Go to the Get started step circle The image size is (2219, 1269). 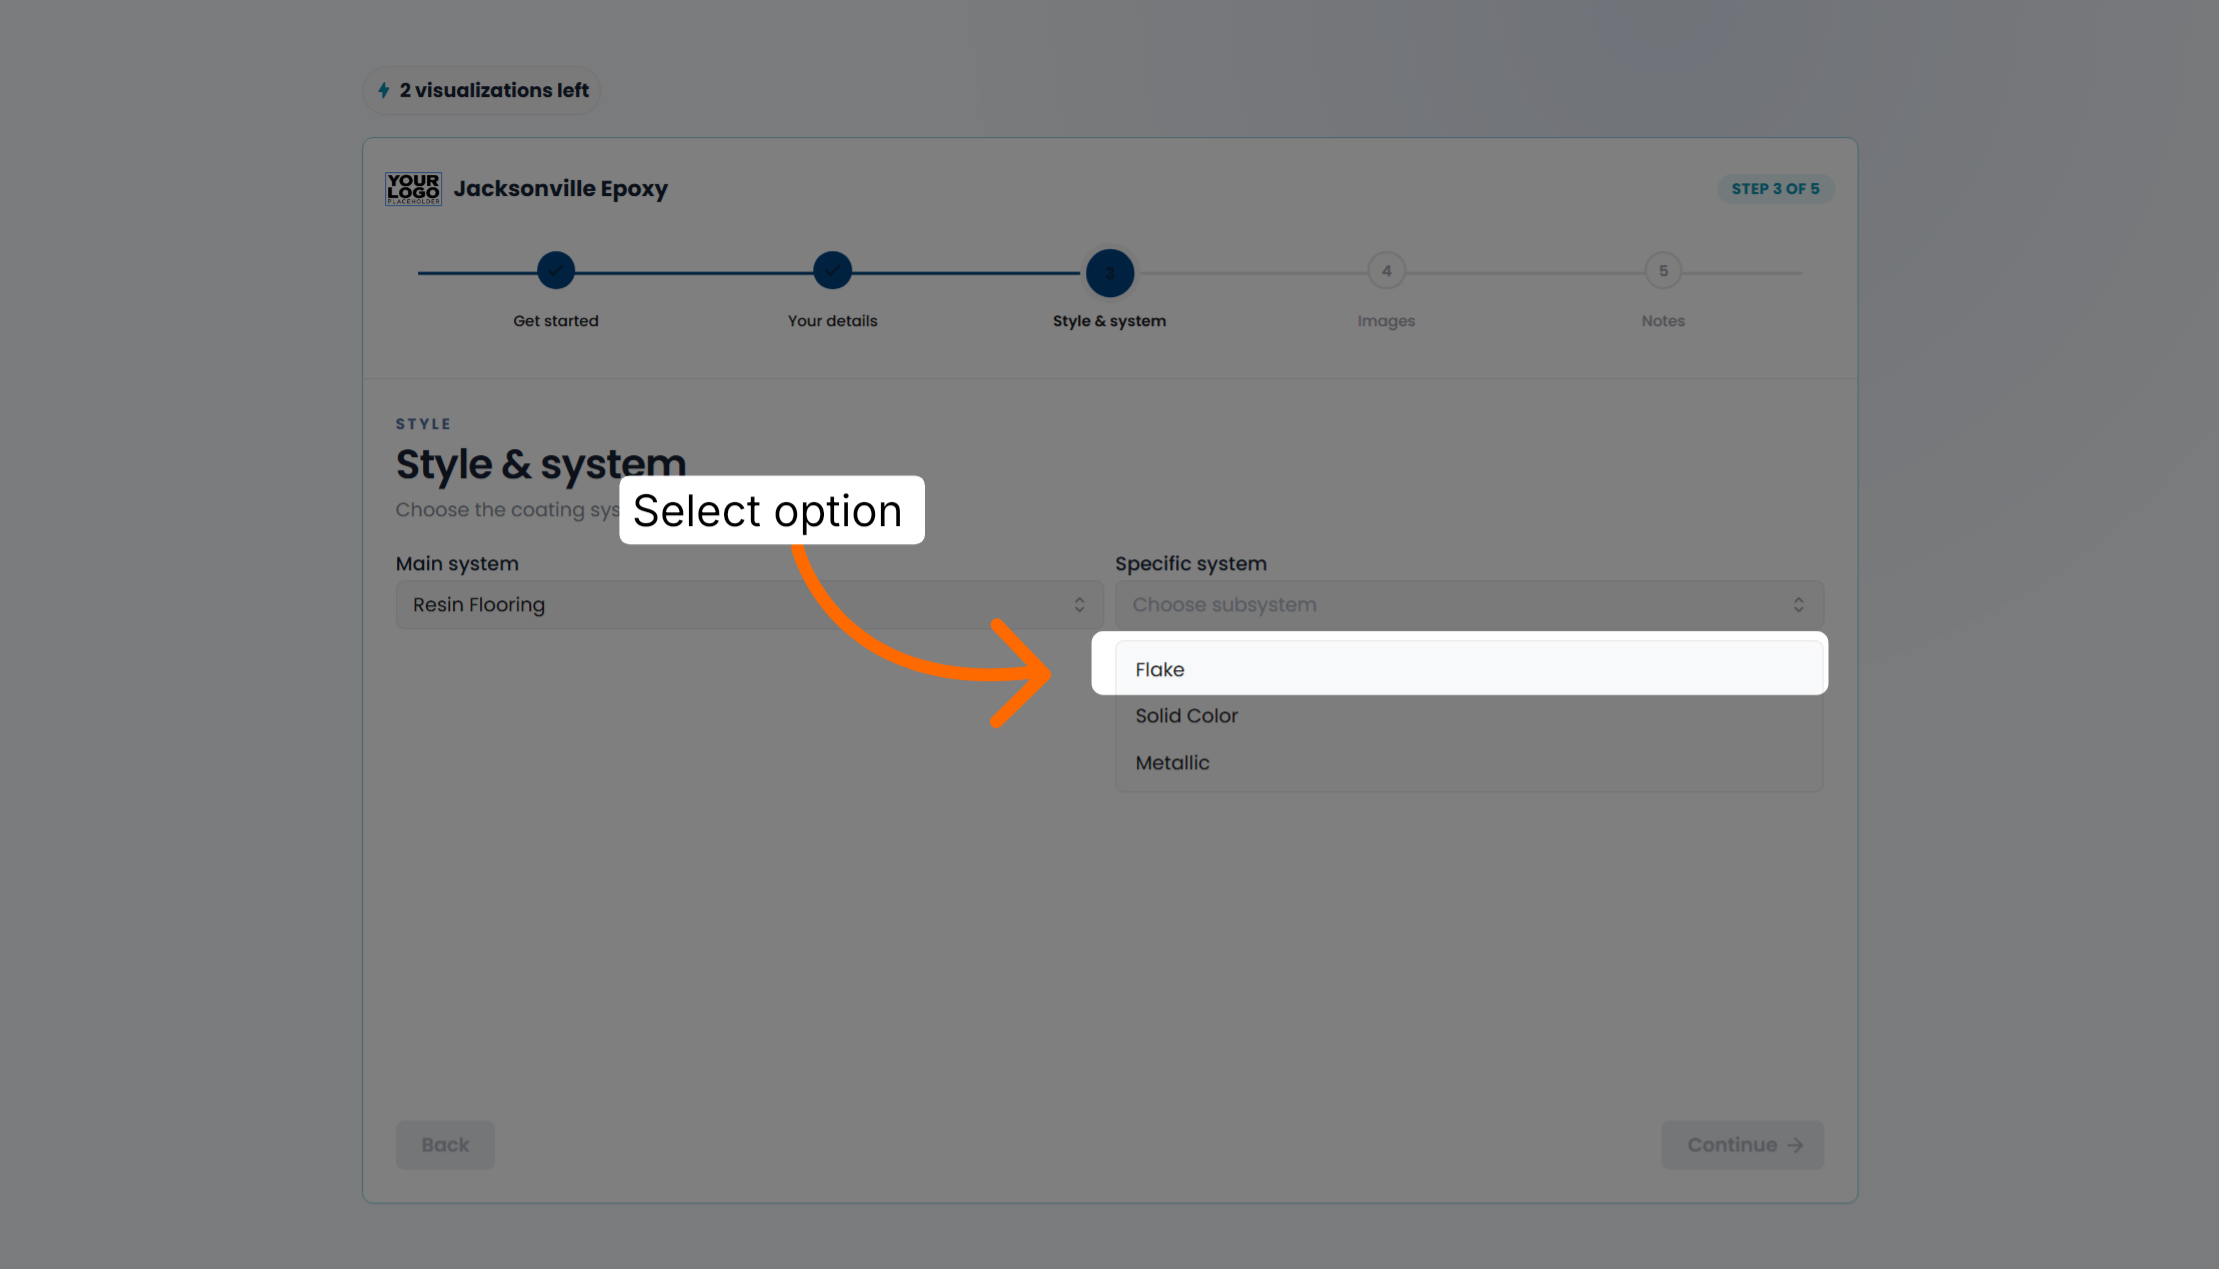(x=556, y=270)
